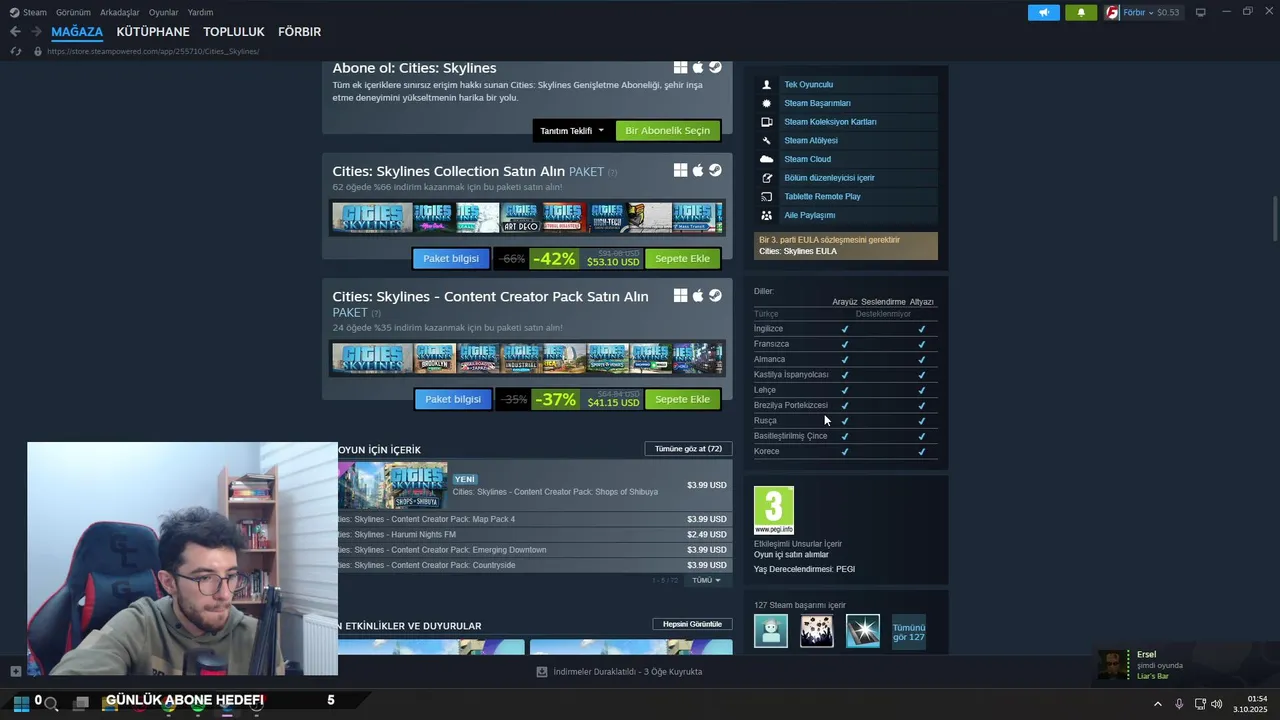This screenshot has width=1280, height=720.
Task: Click the Tek Oyunculu single-player icon
Action: pyautogui.click(x=767, y=85)
